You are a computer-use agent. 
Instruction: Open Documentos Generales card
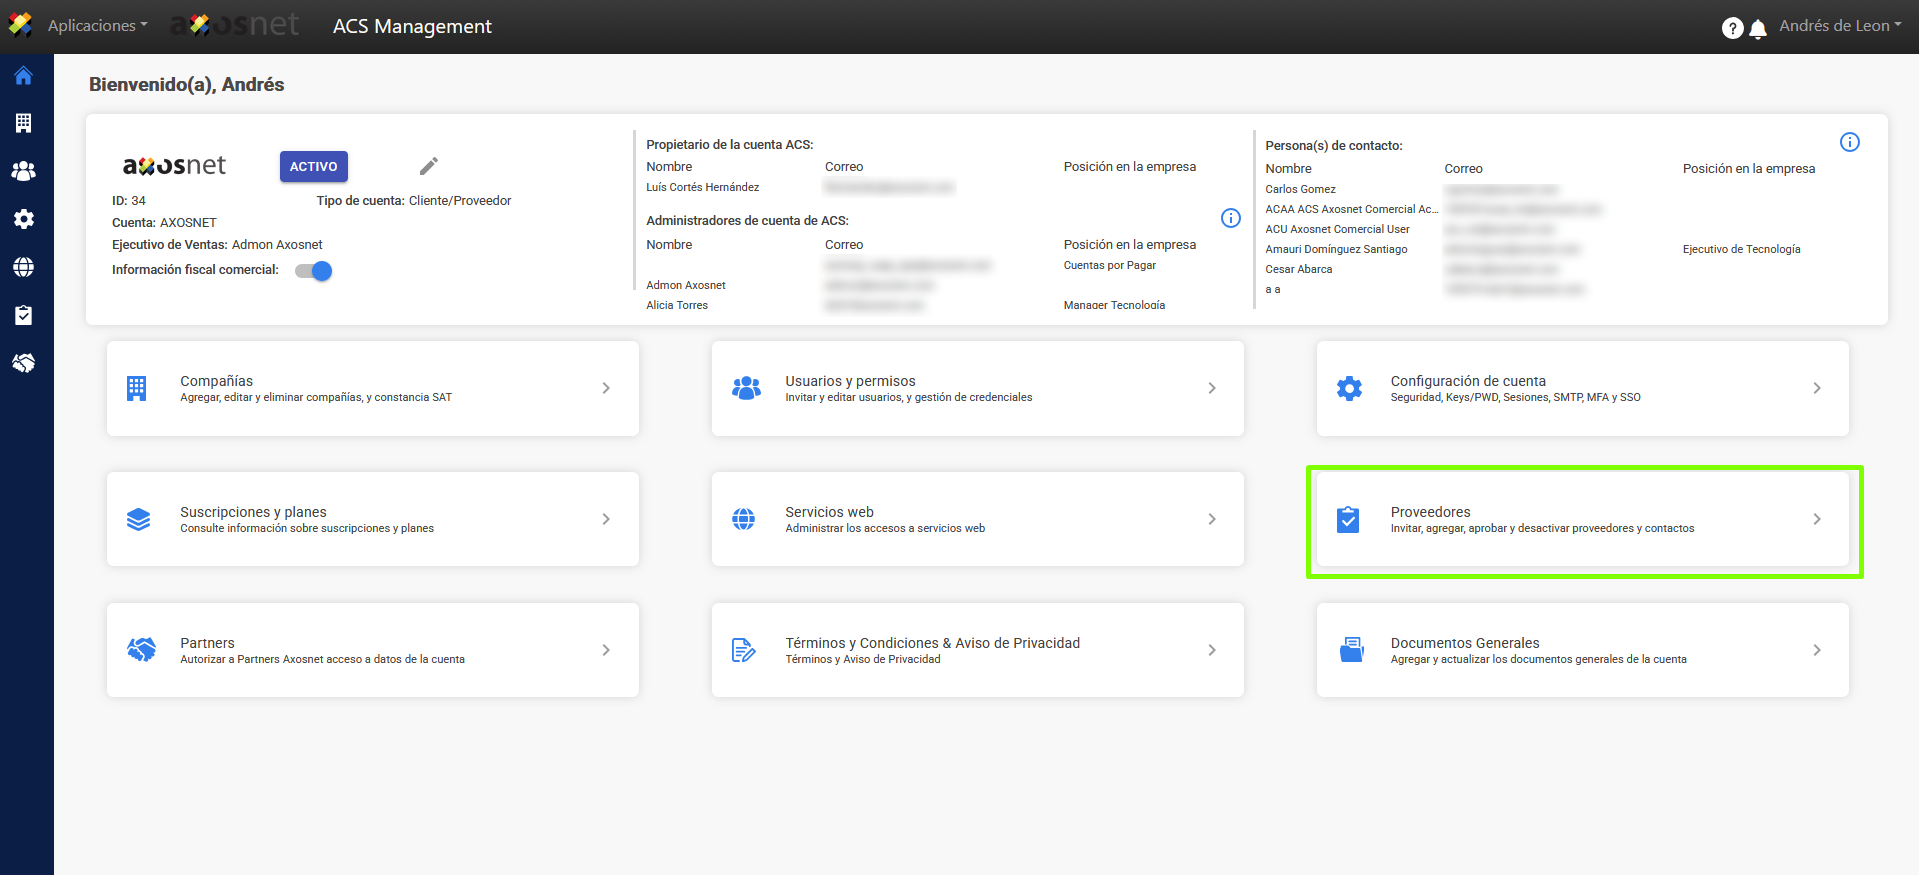pyautogui.click(x=1582, y=650)
